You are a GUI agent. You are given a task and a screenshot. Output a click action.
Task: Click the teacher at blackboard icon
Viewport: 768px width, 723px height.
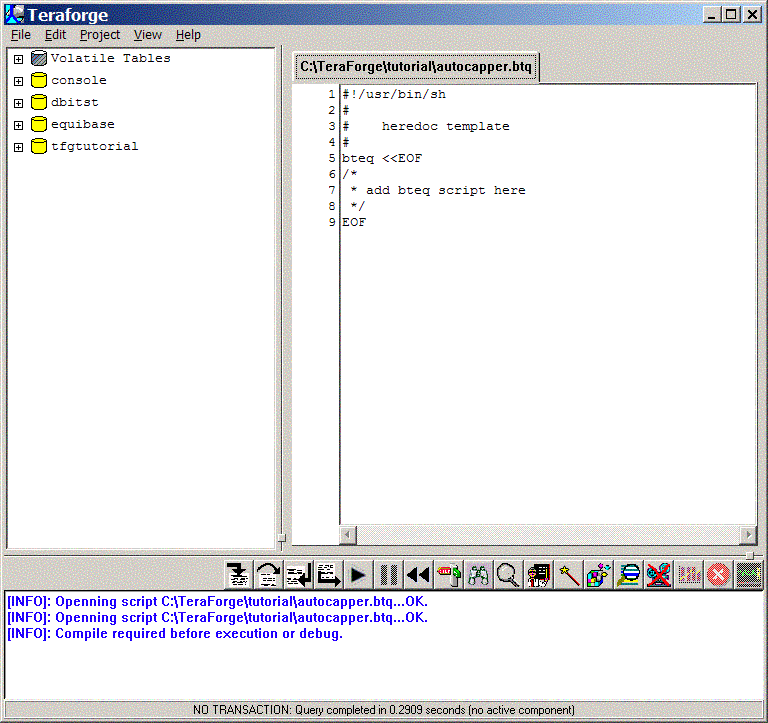pos(539,575)
